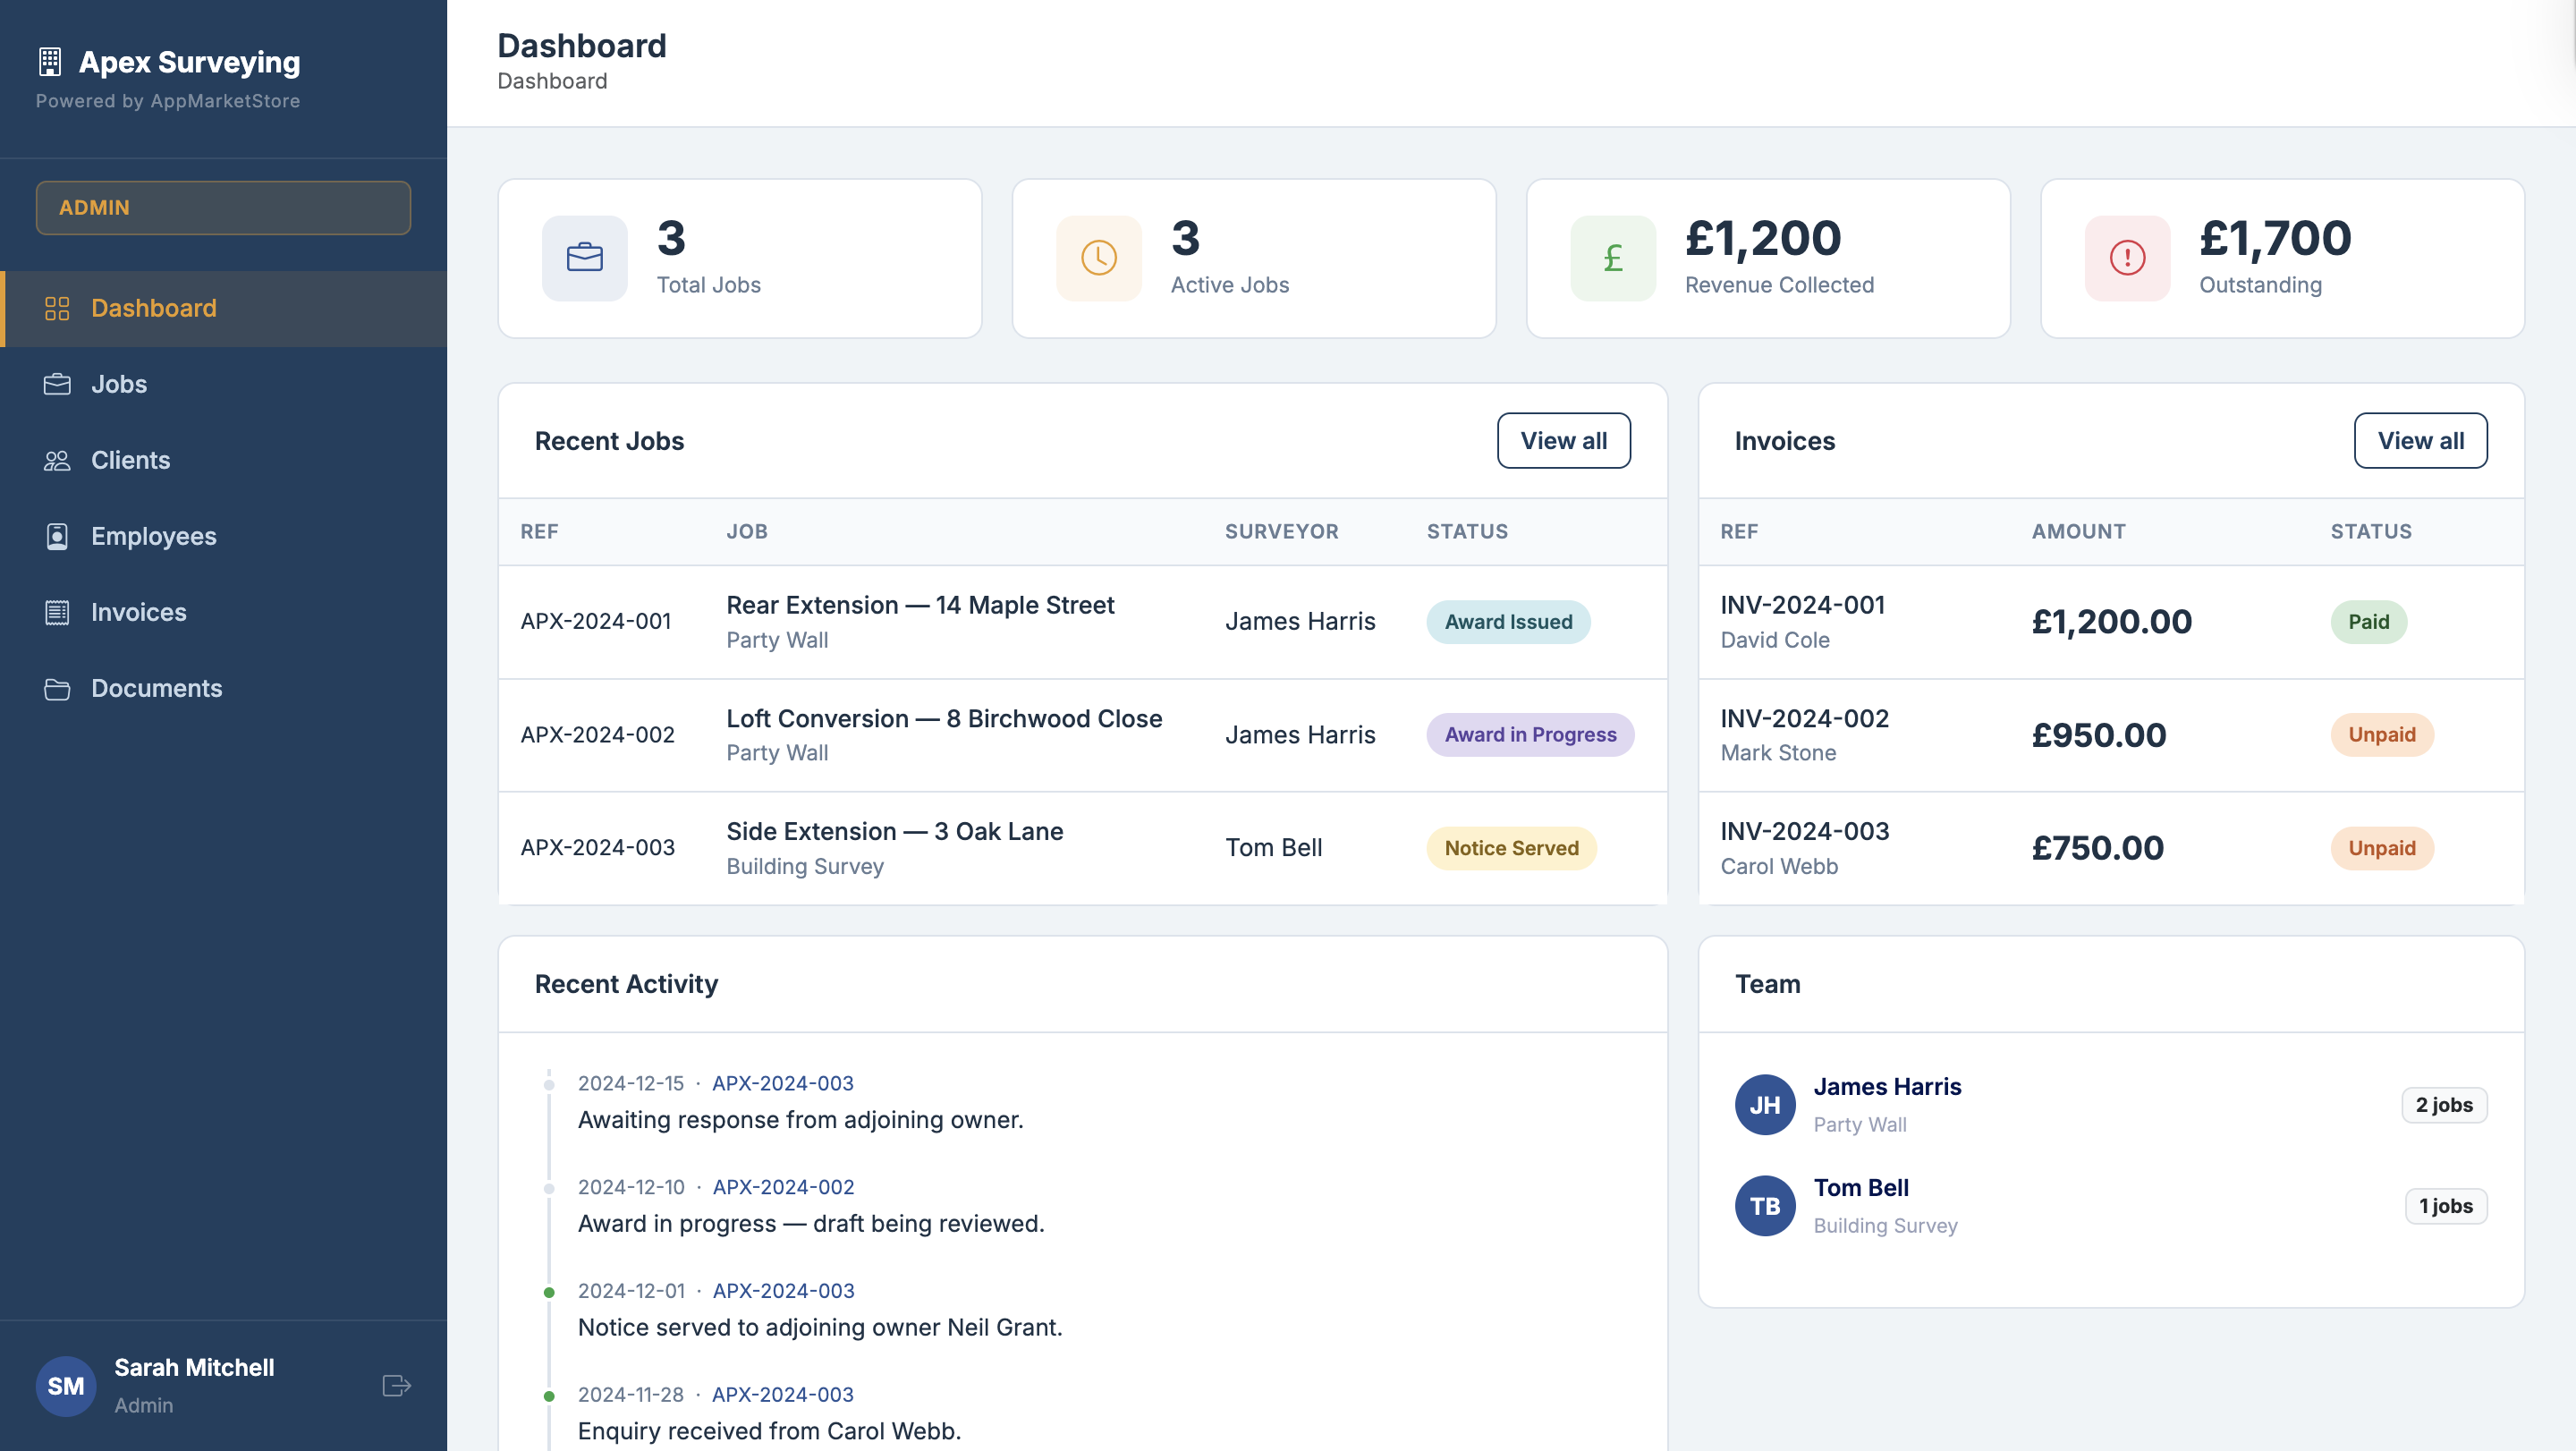Open APX-2024-002 link dated 2024-12-10

(783, 1187)
